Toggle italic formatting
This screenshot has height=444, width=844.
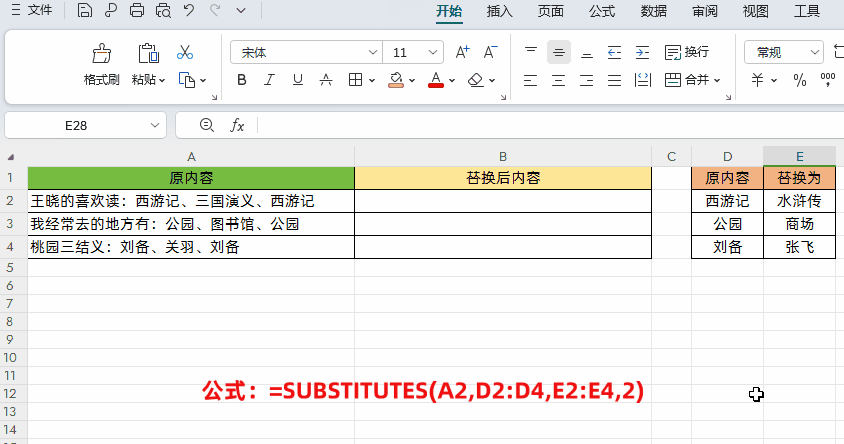270,80
